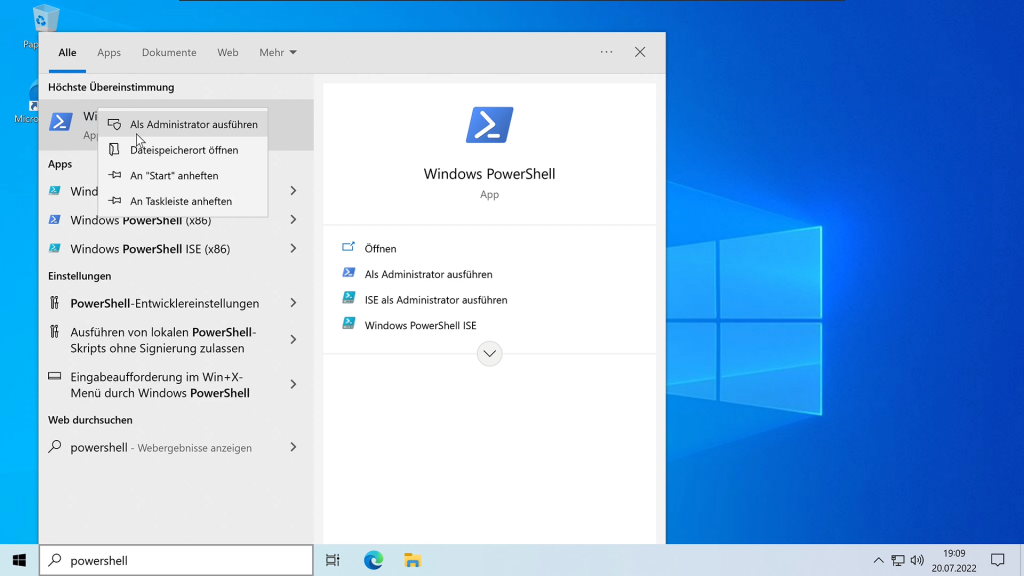
Task: Expand arrow of first Apps result
Action: 293,191
